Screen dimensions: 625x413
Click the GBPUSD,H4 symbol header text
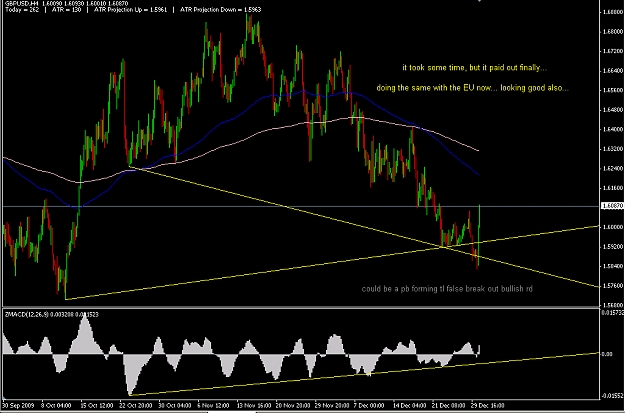[x=22, y=3]
